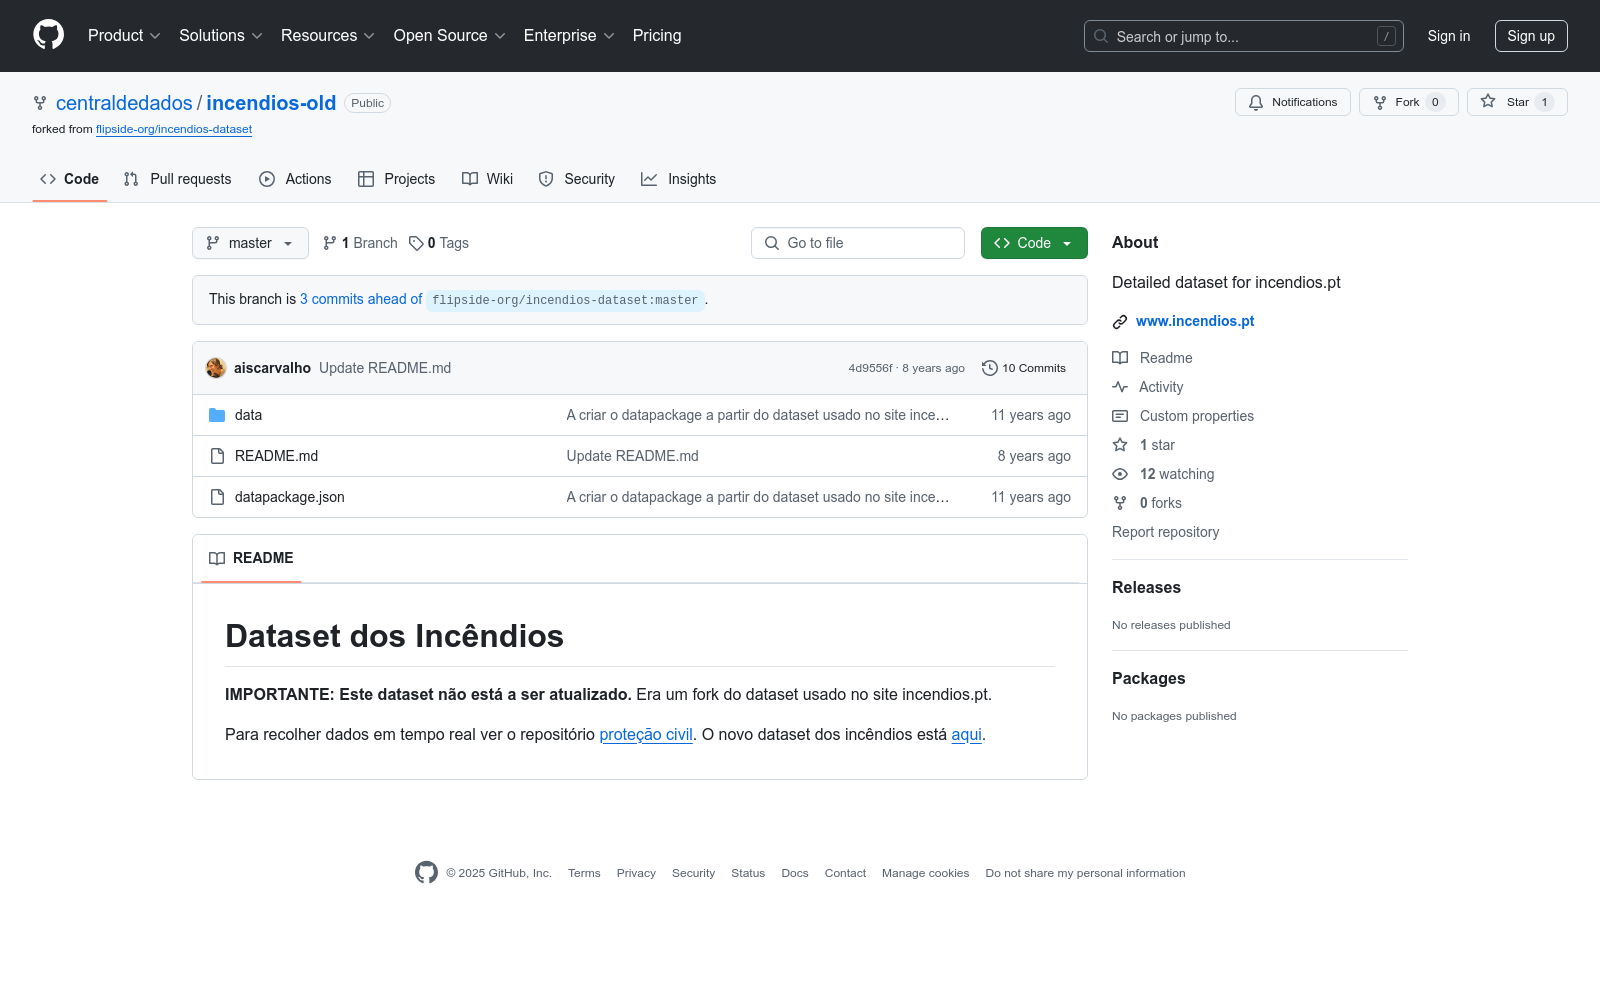Open the Activity link
The width and height of the screenshot is (1600, 1000).
point(1148,387)
